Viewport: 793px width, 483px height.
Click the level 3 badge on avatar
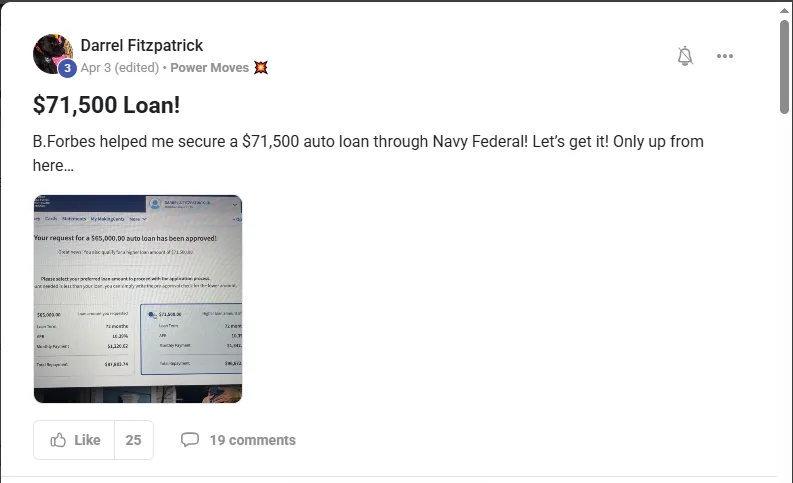click(x=67, y=68)
